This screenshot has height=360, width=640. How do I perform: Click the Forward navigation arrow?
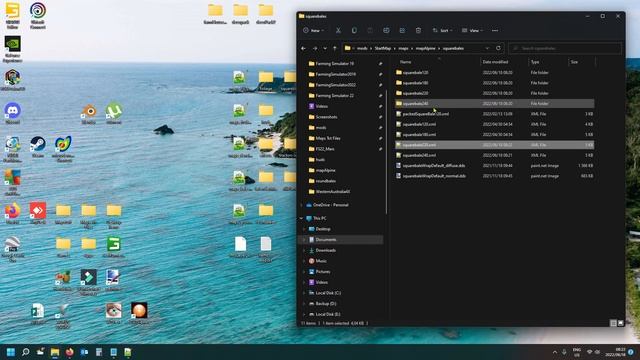pos(315,48)
